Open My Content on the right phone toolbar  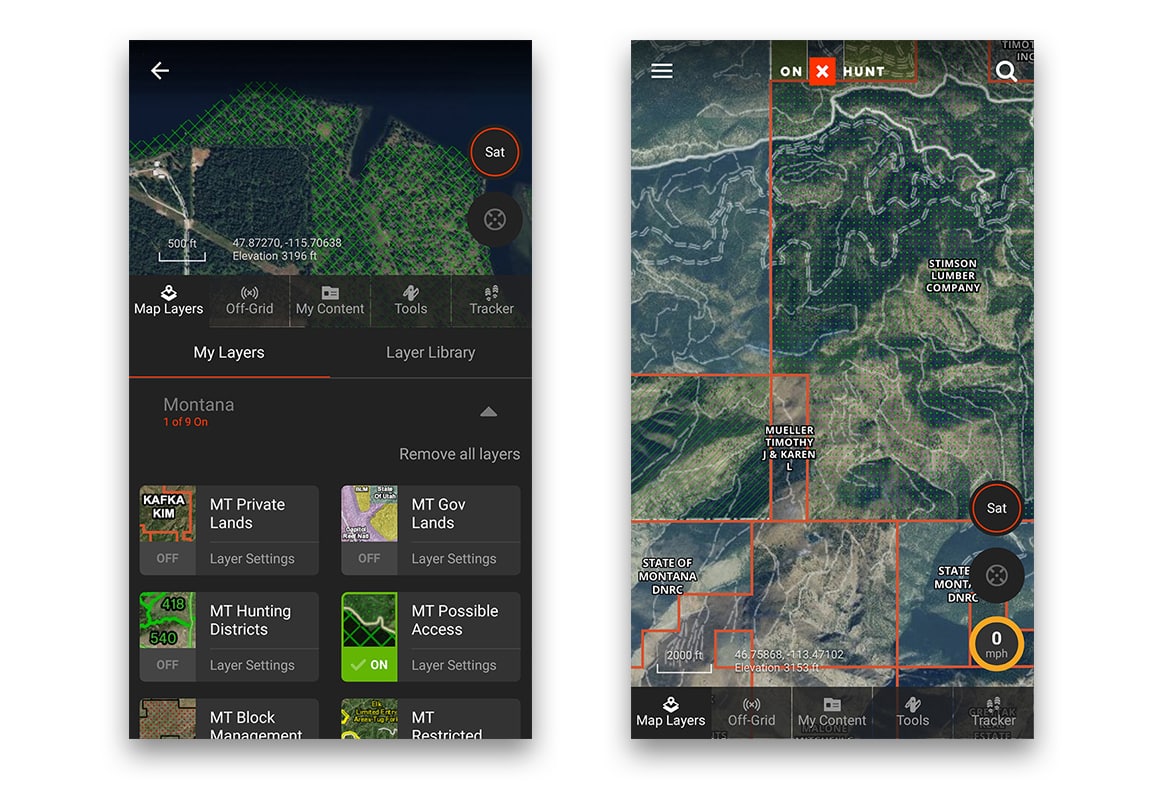[832, 712]
